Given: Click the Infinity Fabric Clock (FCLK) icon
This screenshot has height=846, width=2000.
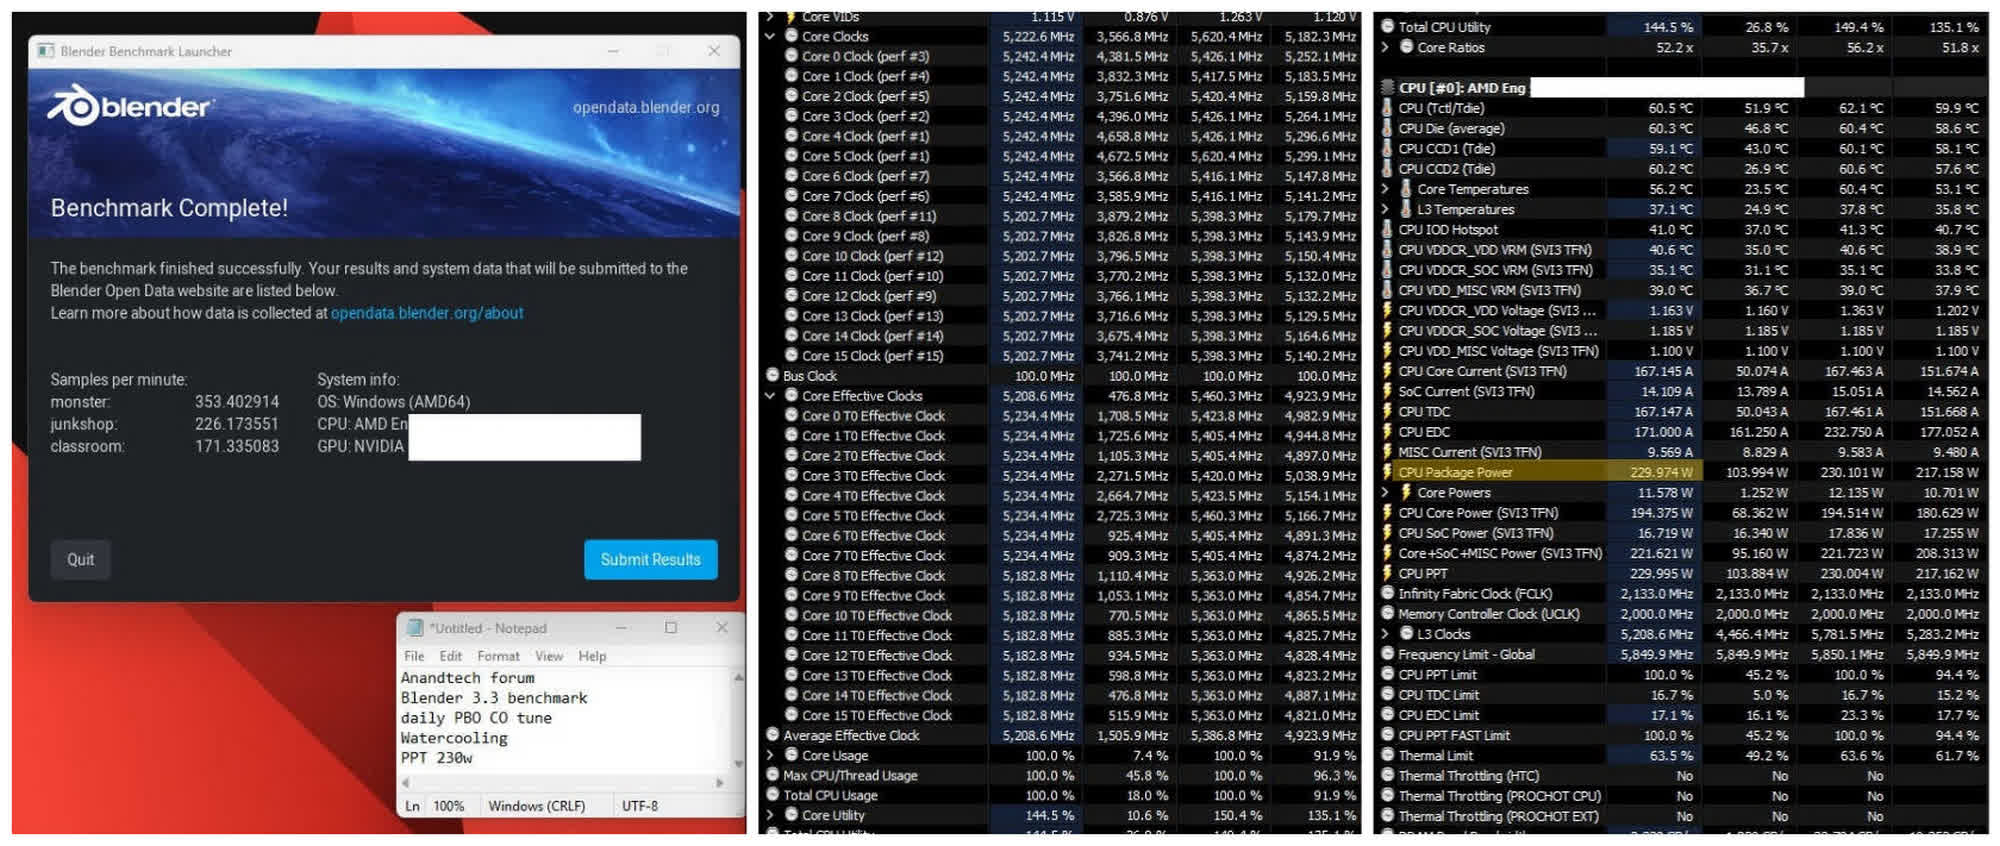Looking at the screenshot, I should [1387, 593].
